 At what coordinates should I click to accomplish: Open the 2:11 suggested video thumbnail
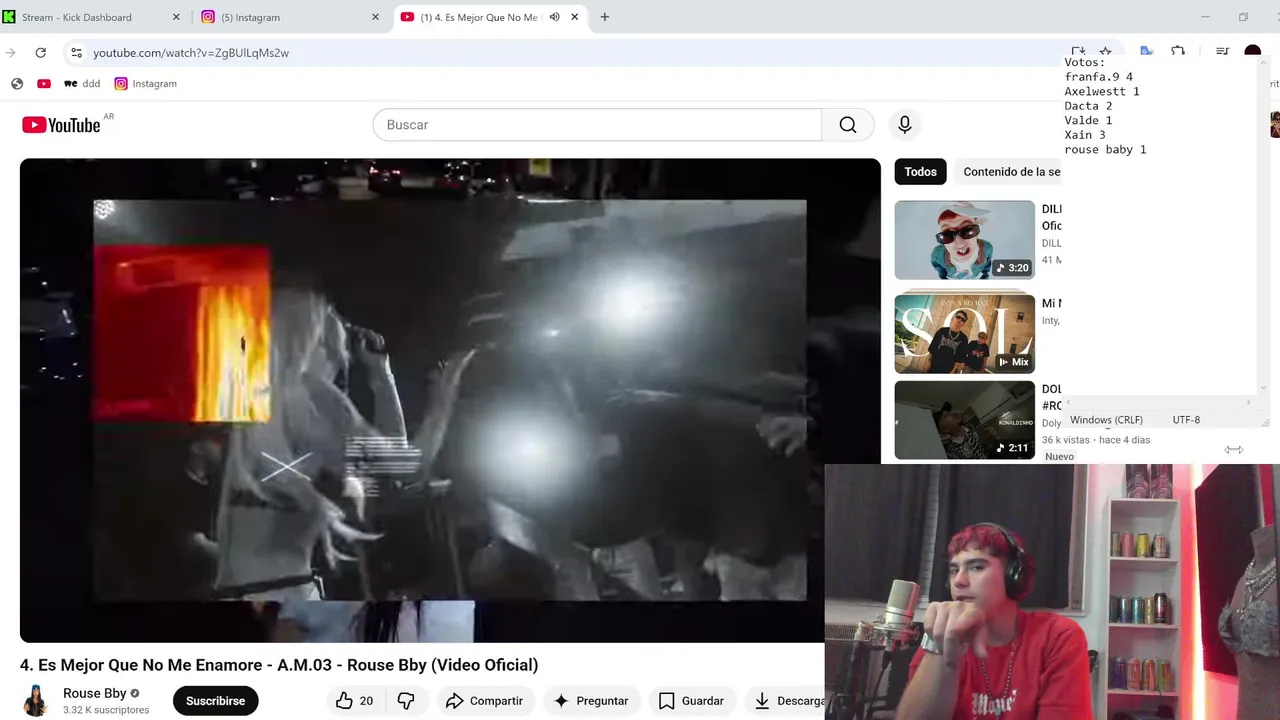coord(965,420)
